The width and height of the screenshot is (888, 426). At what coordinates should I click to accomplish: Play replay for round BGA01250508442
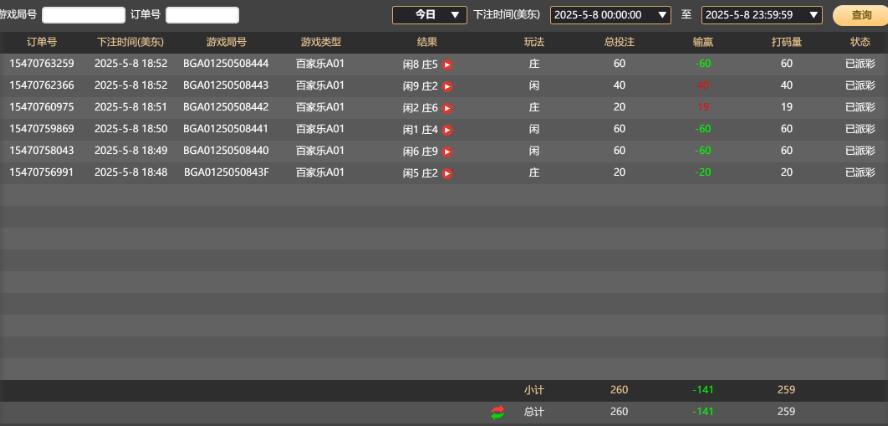pyautogui.click(x=447, y=108)
